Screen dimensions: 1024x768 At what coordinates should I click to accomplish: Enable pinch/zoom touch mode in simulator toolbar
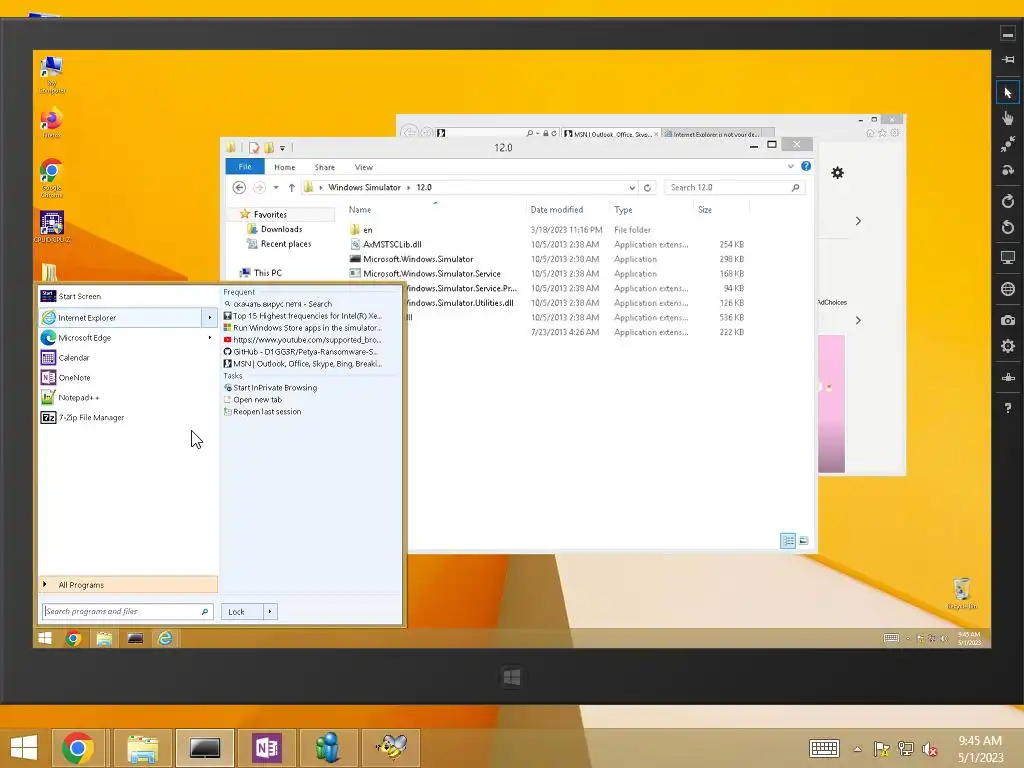pyautogui.click(x=1008, y=144)
